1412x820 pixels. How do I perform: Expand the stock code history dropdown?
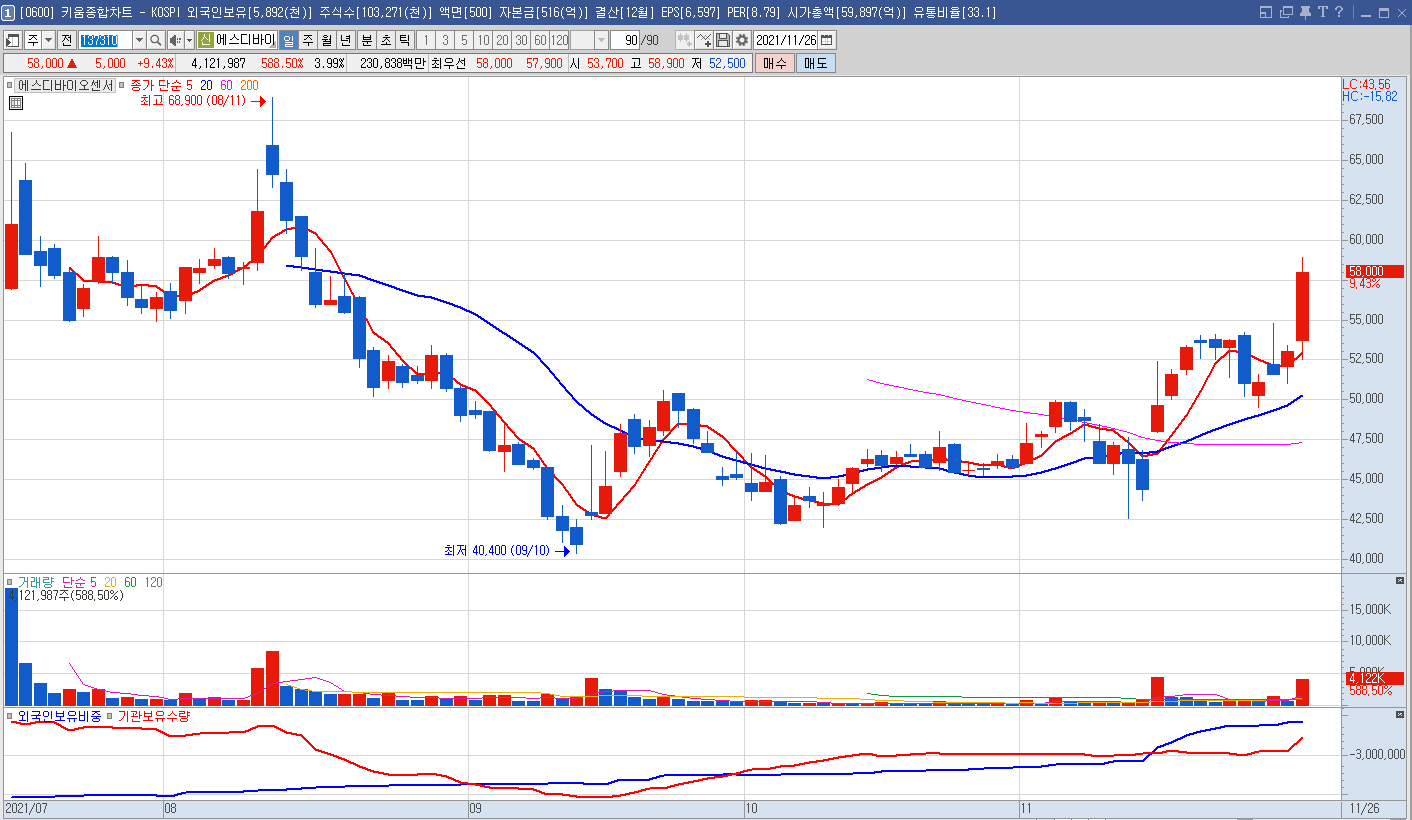pos(139,40)
